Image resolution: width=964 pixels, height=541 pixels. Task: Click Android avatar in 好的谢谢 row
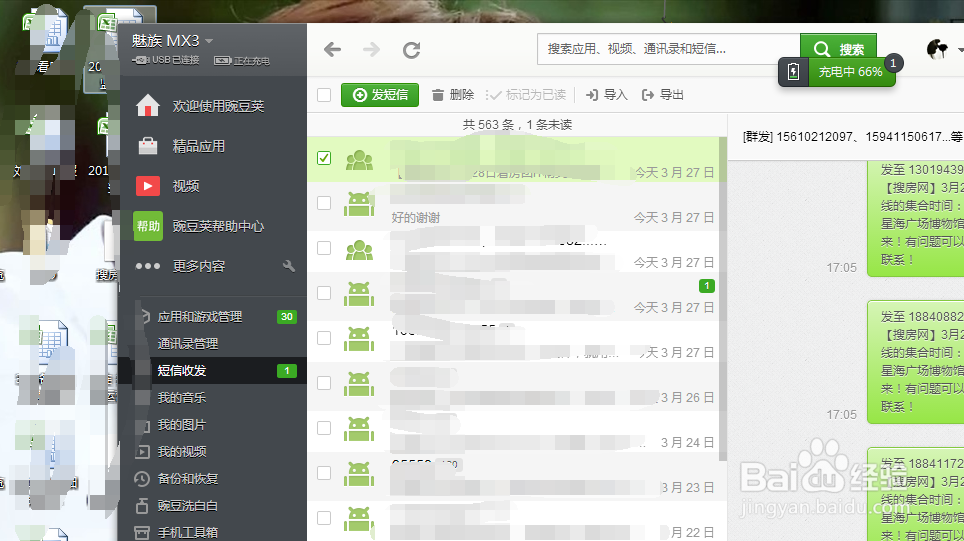tap(359, 204)
